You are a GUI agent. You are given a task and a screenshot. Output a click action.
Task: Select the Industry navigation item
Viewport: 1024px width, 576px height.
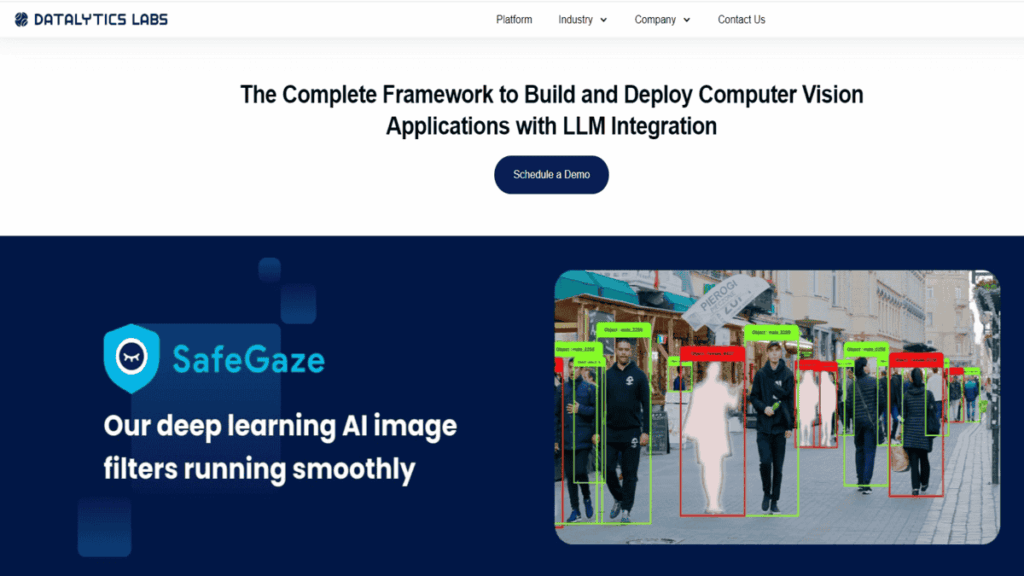click(x=575, y=20)
